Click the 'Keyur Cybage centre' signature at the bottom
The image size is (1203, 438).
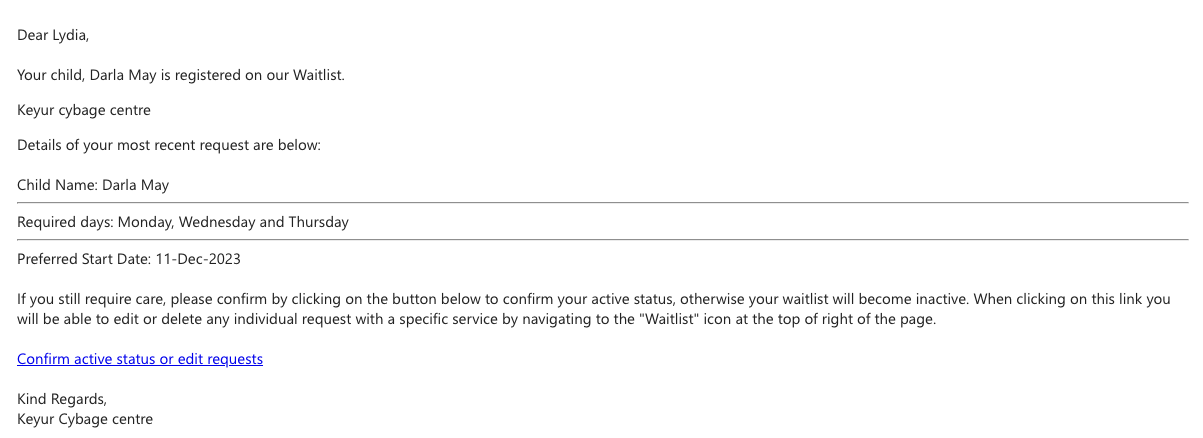[85, 419]
